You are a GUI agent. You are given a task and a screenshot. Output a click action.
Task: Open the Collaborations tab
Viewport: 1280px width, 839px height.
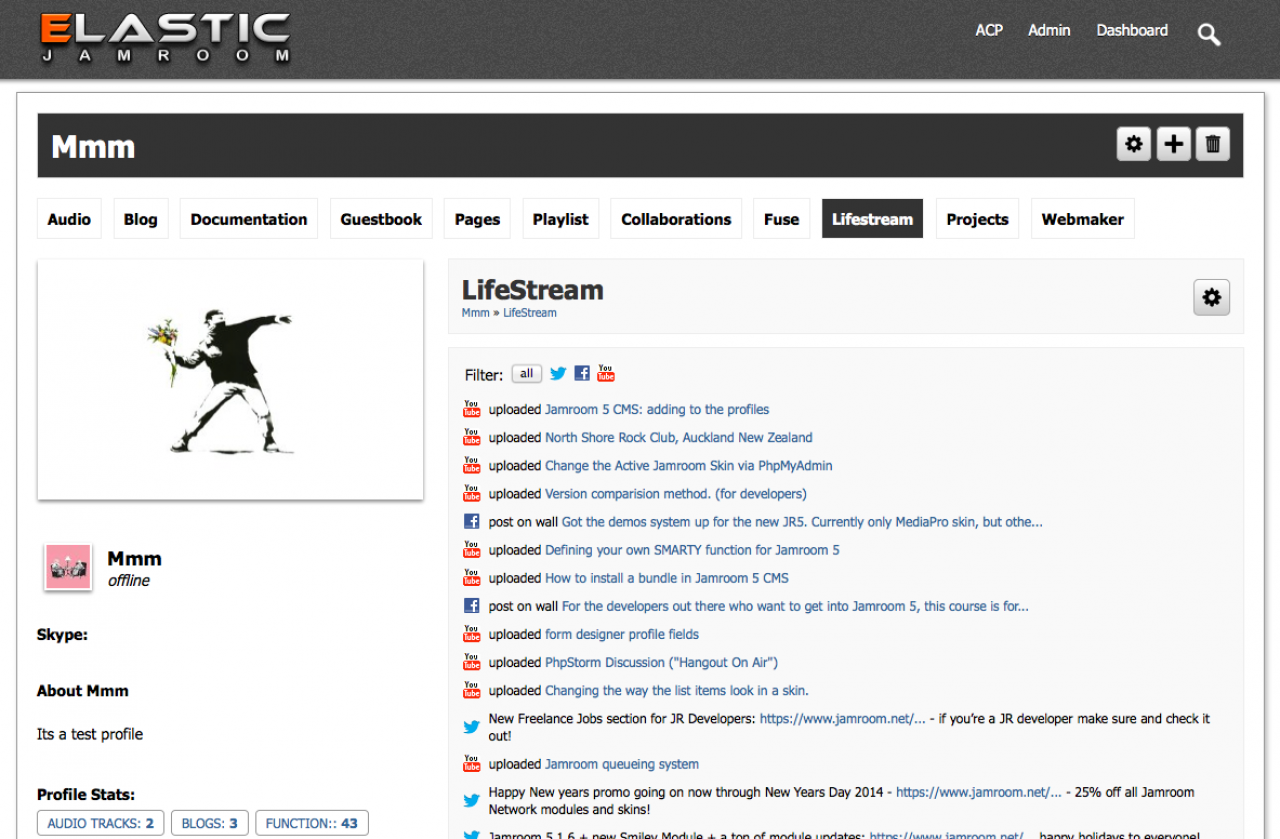pyautogui.click(x=676, y=219)
